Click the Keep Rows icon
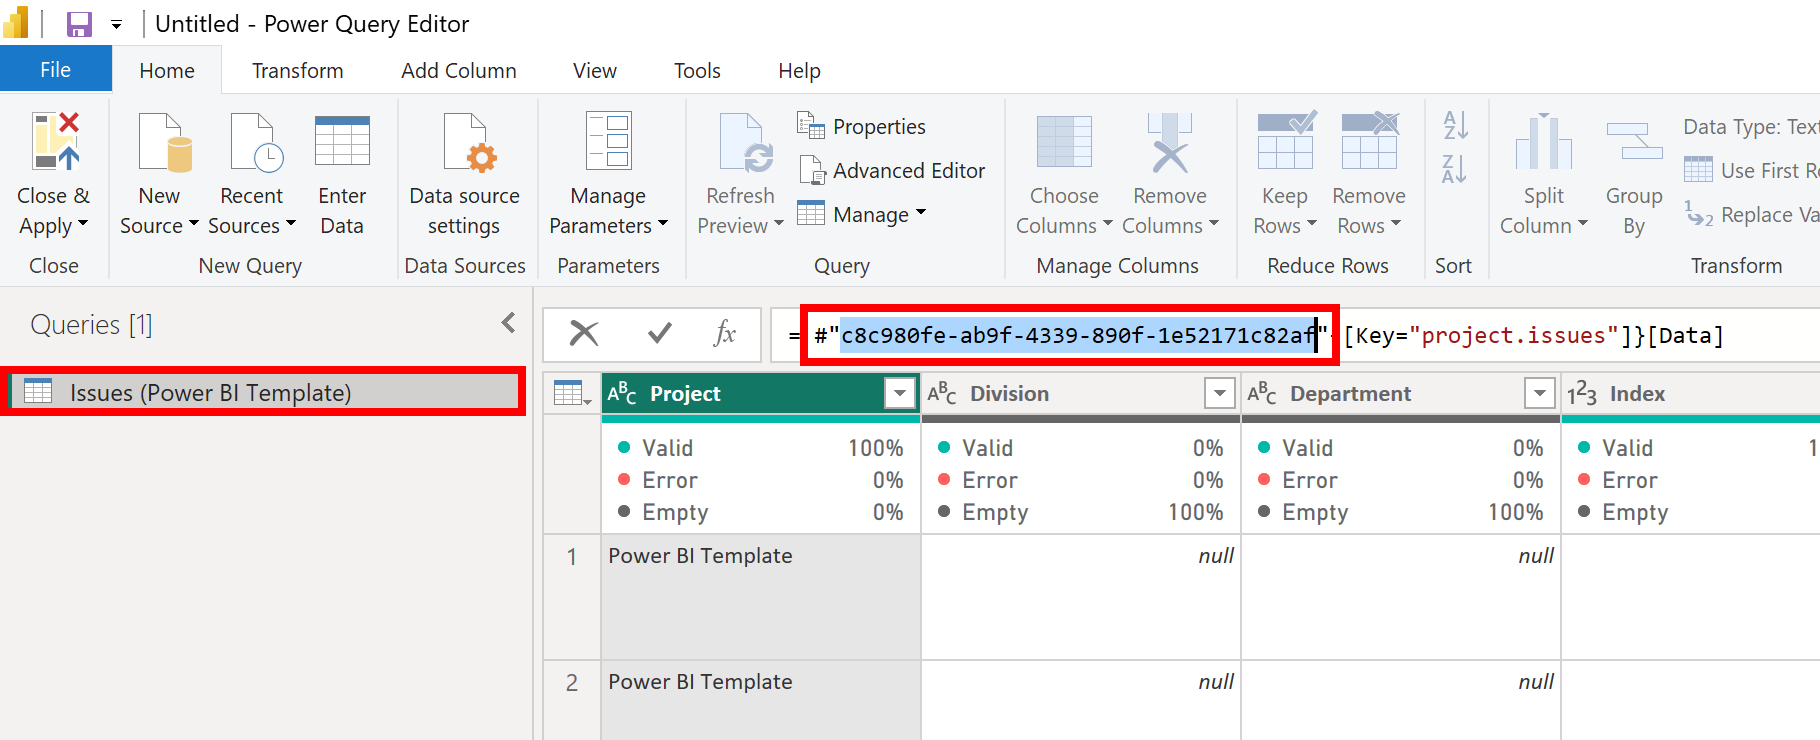This screenshot has height=740, width=1820. coord(1285,139)
